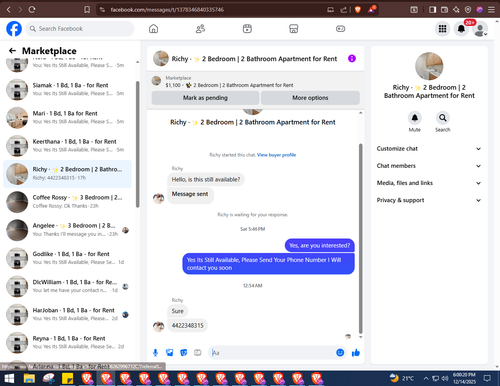Open Sticky Notes yellow taskbar icon
500x386 pixels.
[x=67, y=378]
